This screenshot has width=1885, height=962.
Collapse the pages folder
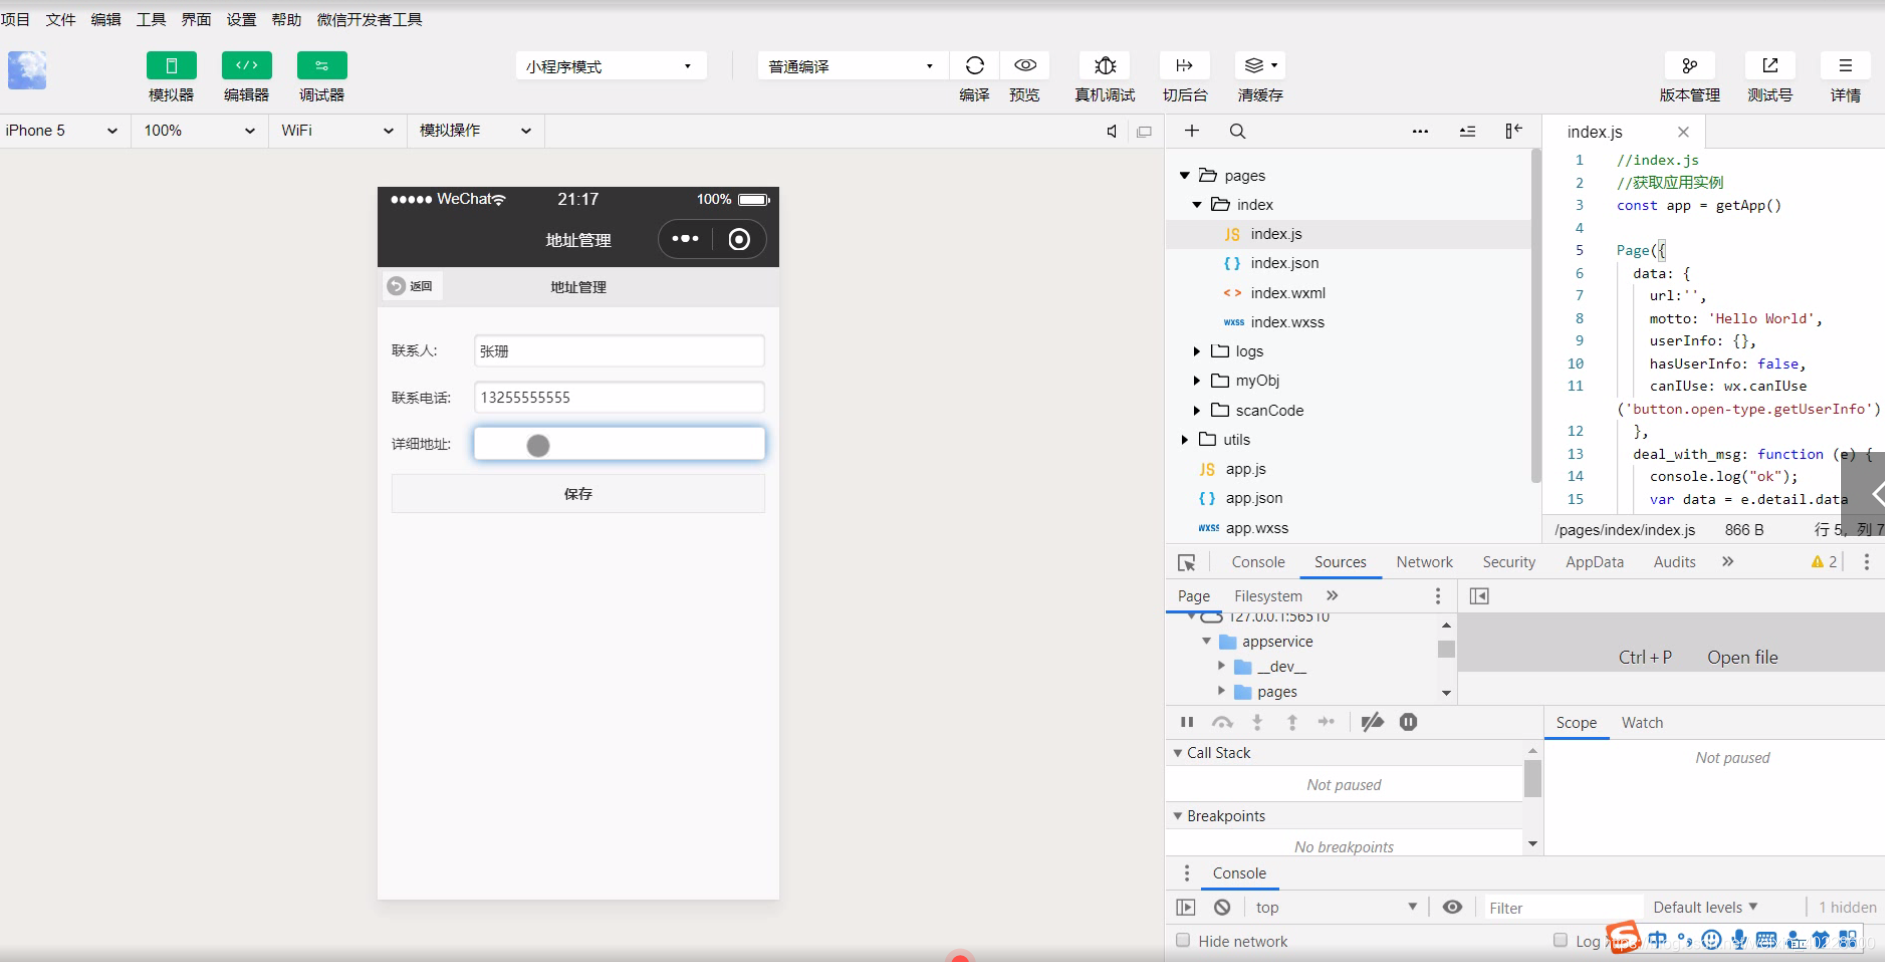point(1185,176)
